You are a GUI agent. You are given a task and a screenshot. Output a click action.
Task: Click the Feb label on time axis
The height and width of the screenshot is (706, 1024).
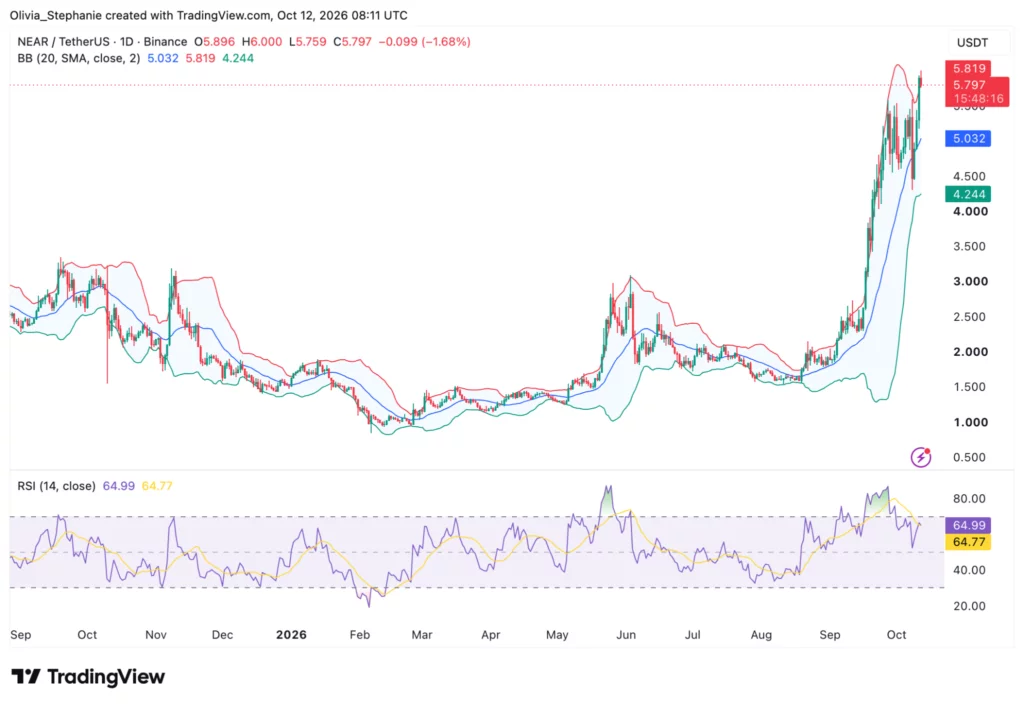pos(360,635)
